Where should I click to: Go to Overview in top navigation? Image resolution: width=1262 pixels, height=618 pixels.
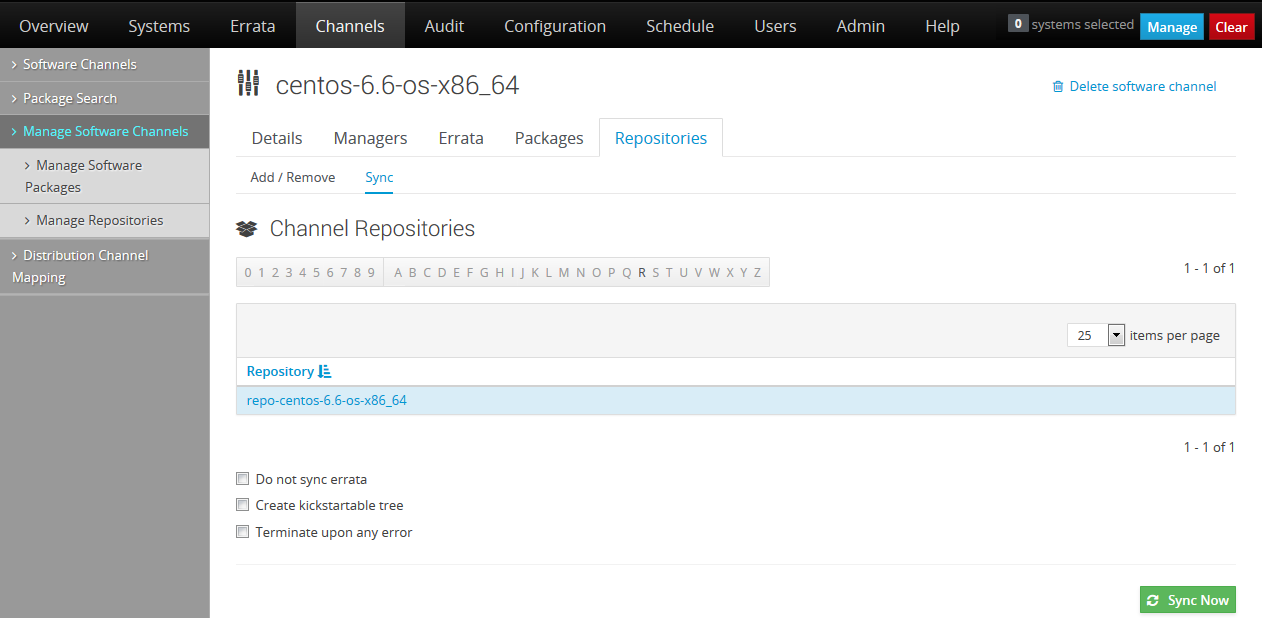tap(54, 26)
